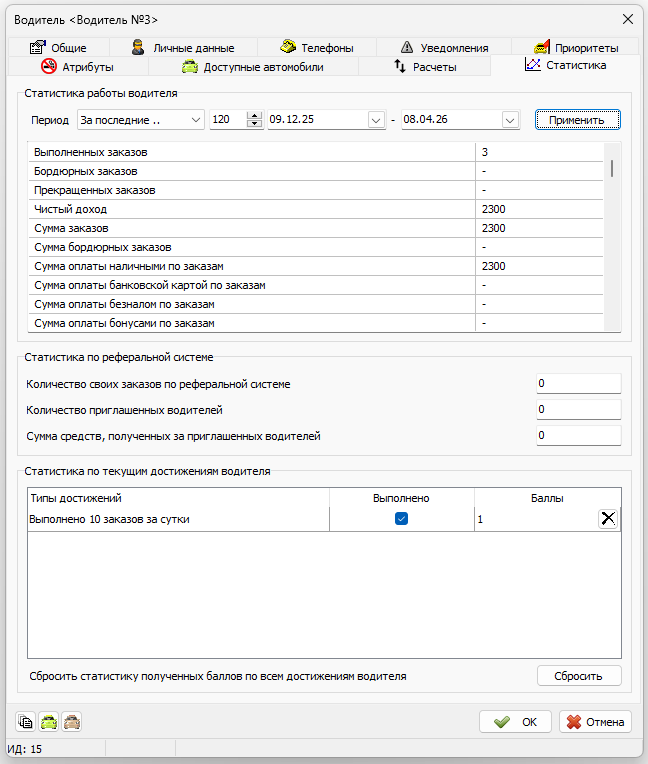Click the statistics table scrollbar thumb
Image resolution: width=648 pixels, height=764 pixels.
[x=612, y=168]
